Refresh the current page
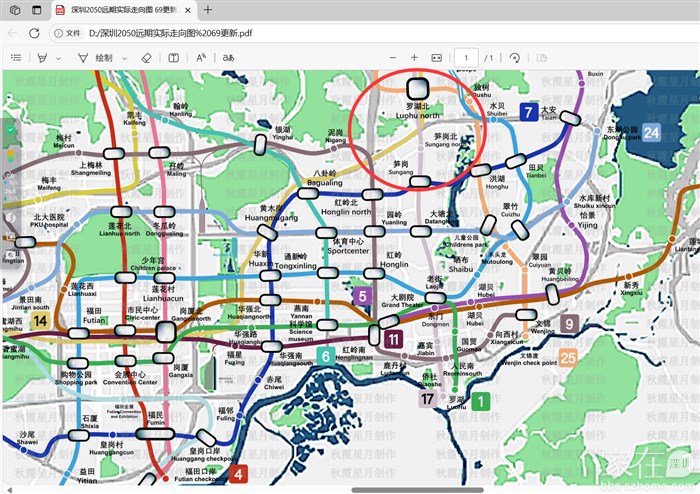Image resolution: width=700 pixels, height=494 pixels. tap(34, 33)
